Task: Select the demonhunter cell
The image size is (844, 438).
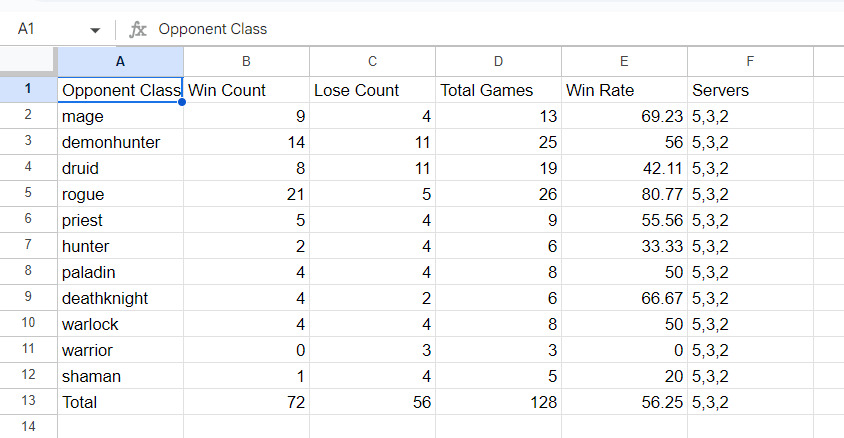Action: pos(120,142)
